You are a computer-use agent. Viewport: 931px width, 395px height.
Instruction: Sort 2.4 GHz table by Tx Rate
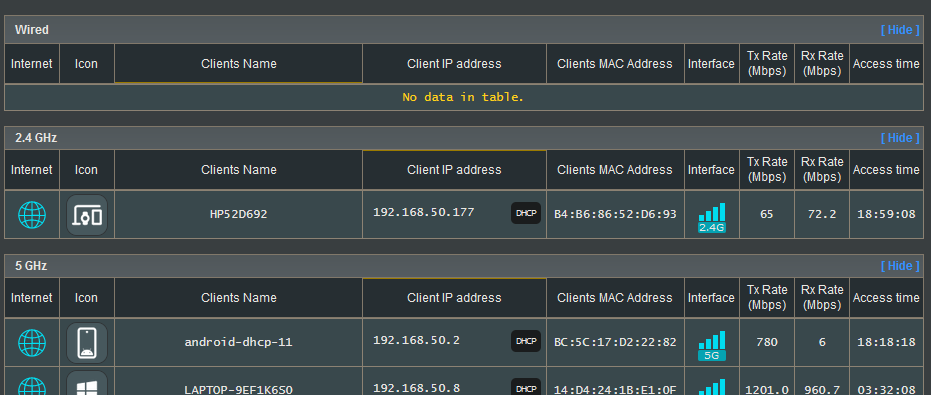(767, 170)
